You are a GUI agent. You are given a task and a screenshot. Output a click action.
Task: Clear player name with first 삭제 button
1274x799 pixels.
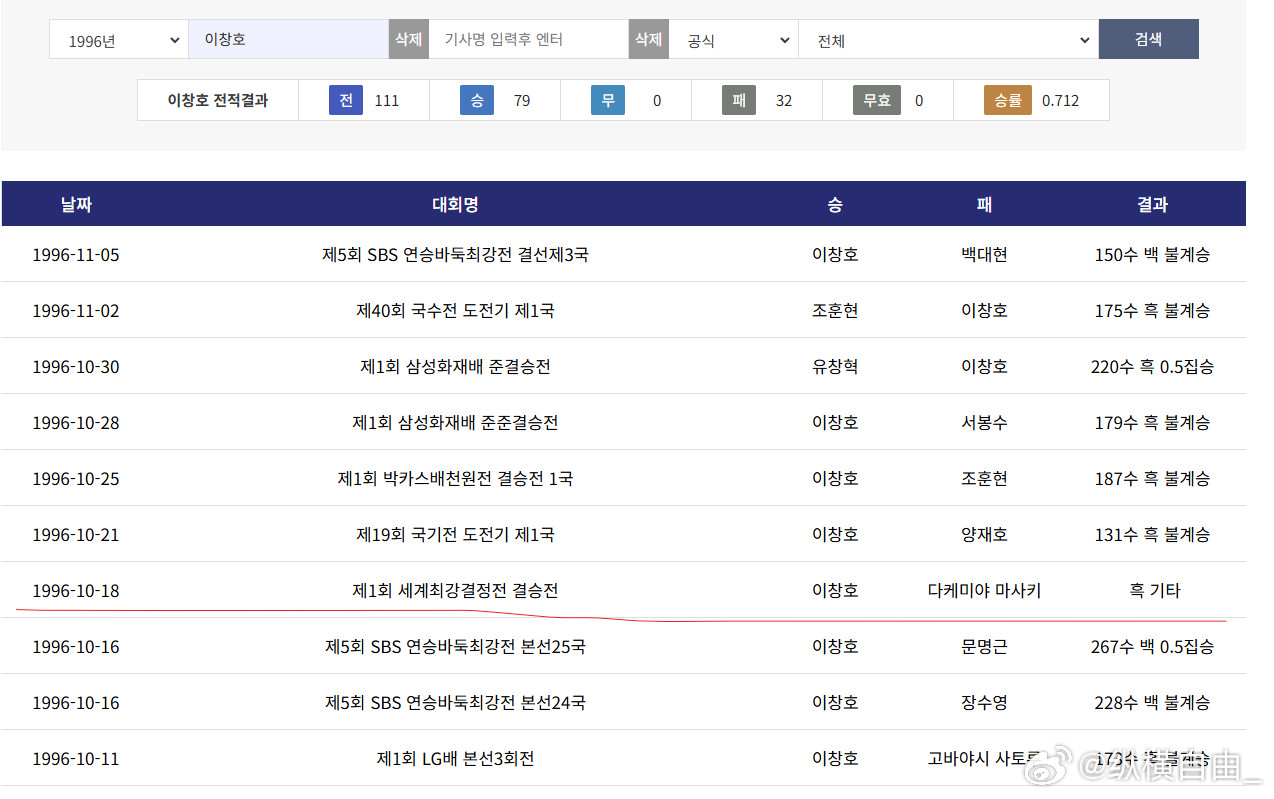pyautogui.click(x=408, y=39)
